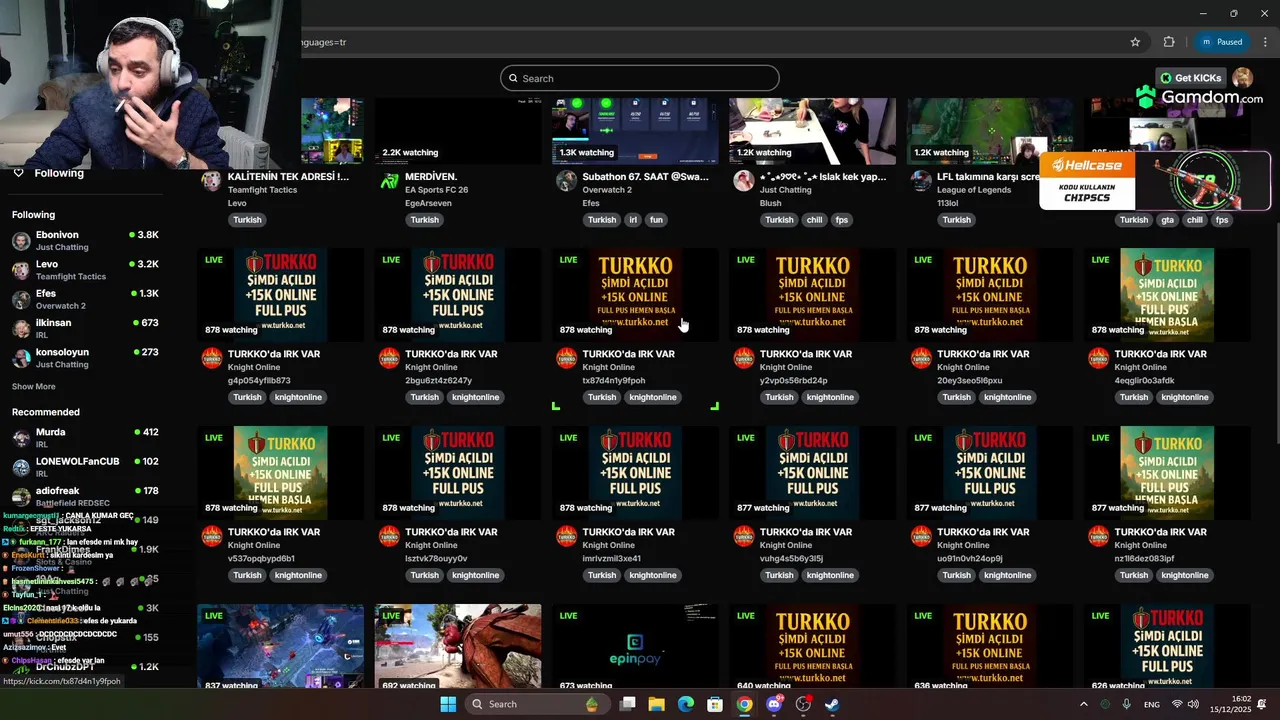Open the Chrome profile marked Paused
The height and width of the screenshot is (720, 1280).
1222,42
